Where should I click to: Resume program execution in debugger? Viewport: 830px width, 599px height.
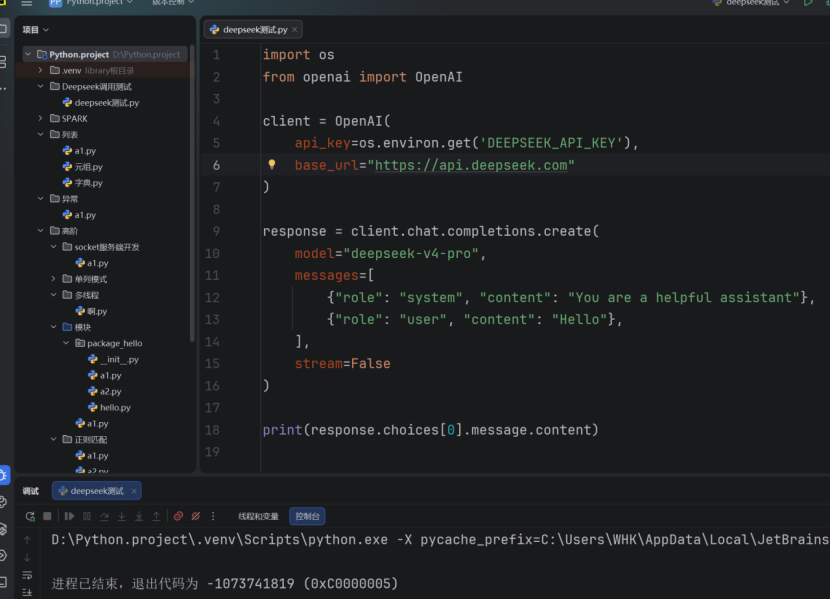click(69, 516)
